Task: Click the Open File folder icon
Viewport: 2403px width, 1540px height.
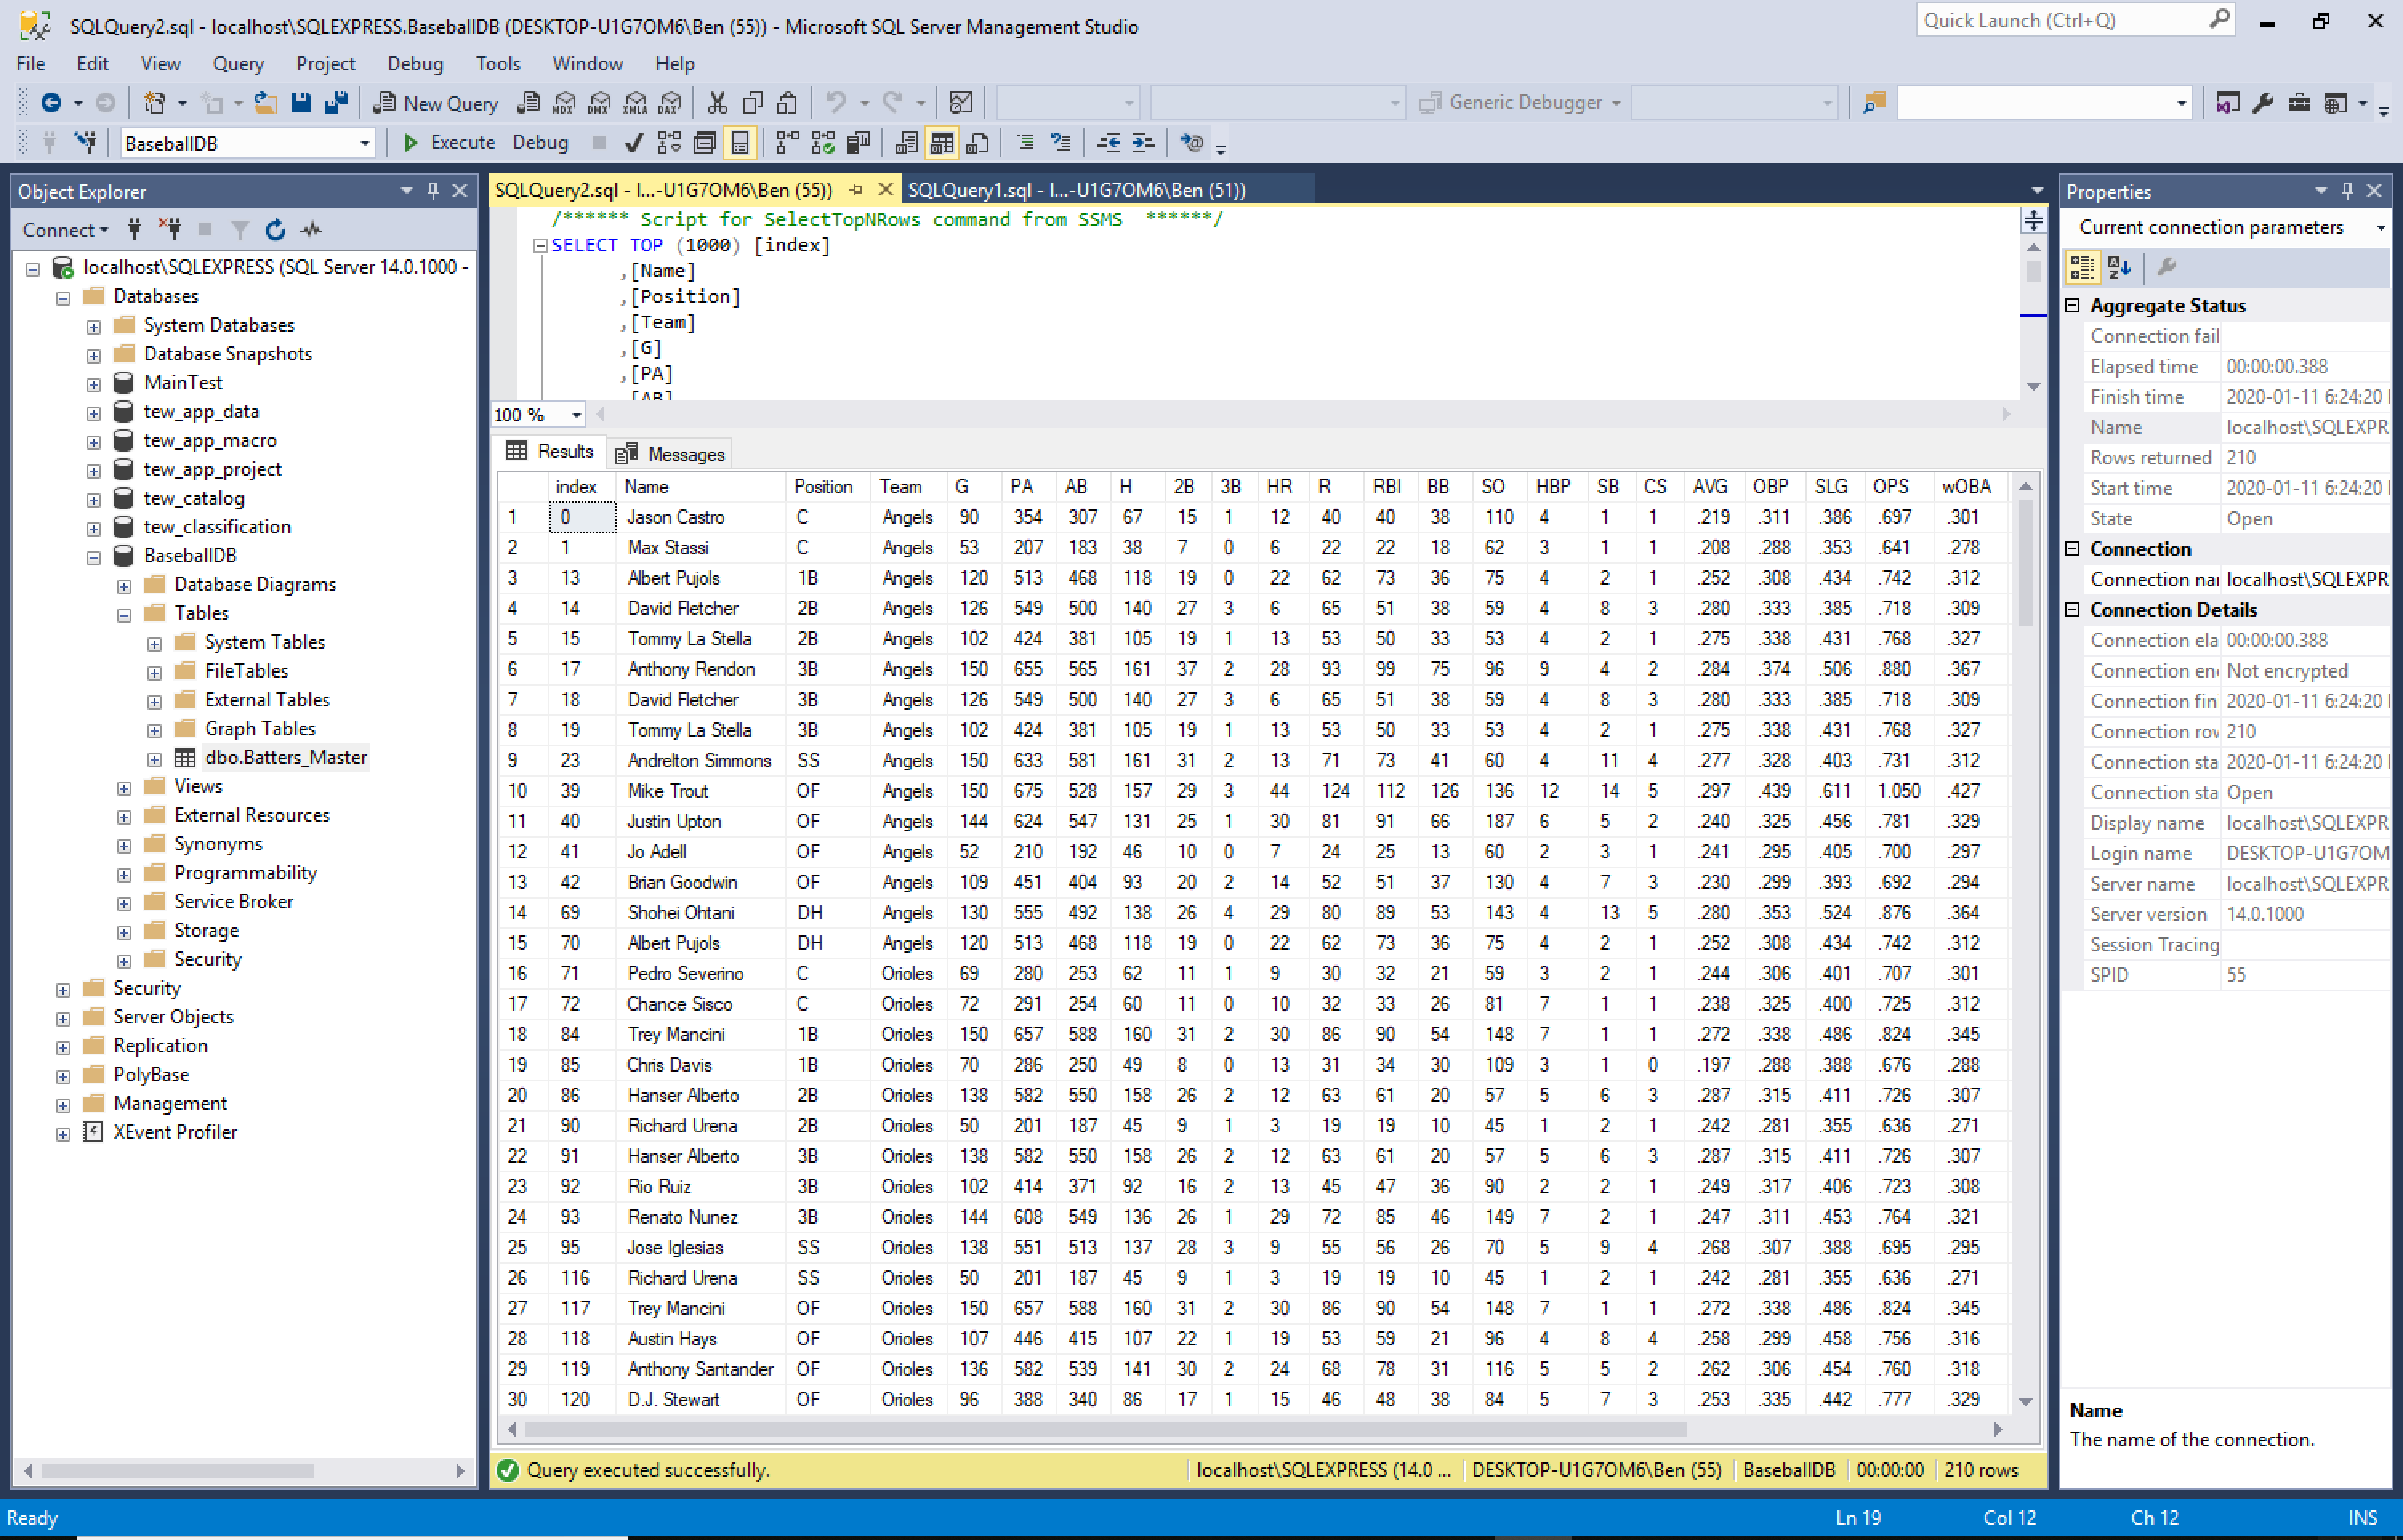Action: coord(265,103)
